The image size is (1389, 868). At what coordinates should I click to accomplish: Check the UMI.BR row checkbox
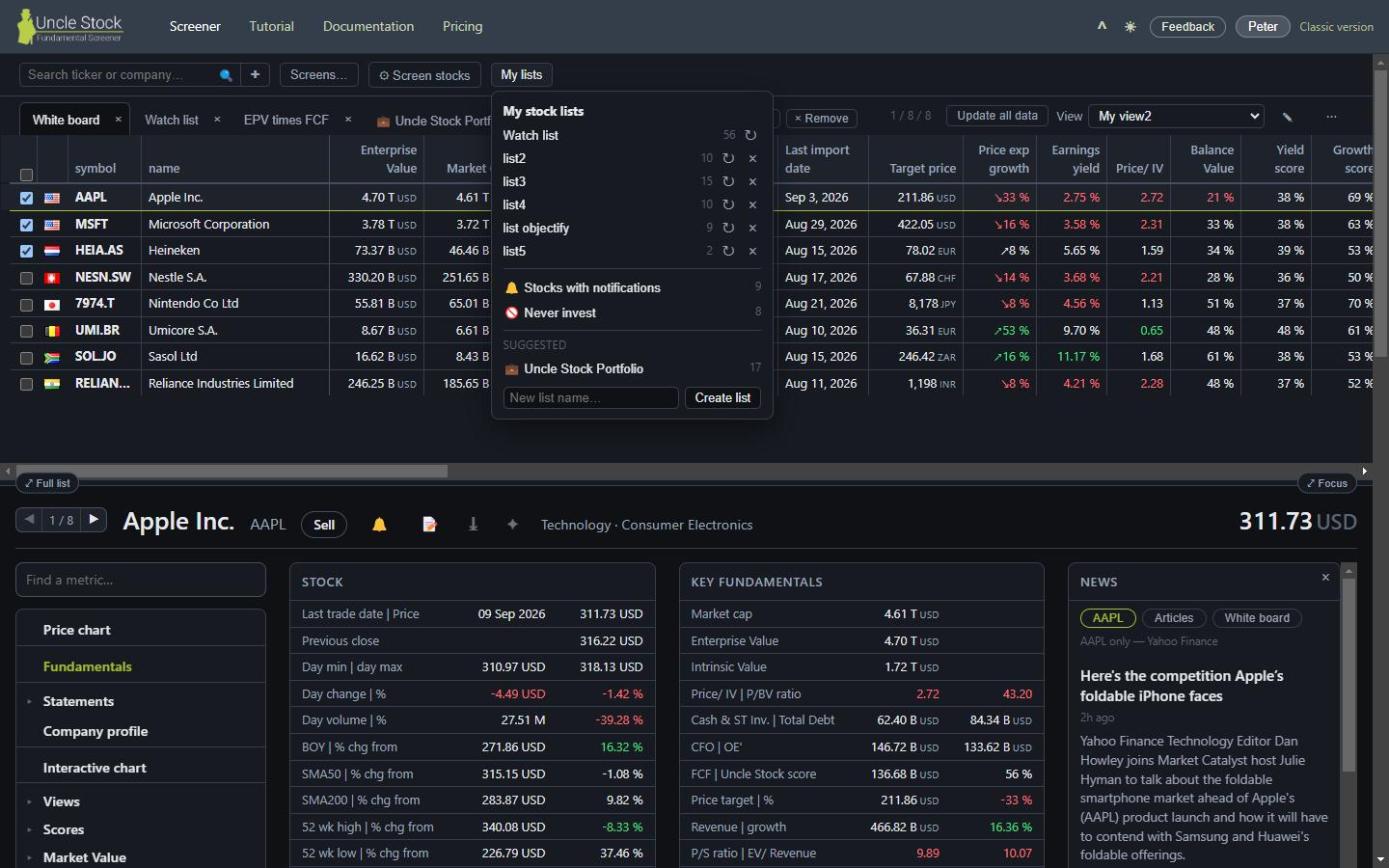pyautogui.click(x=26, y=331)
